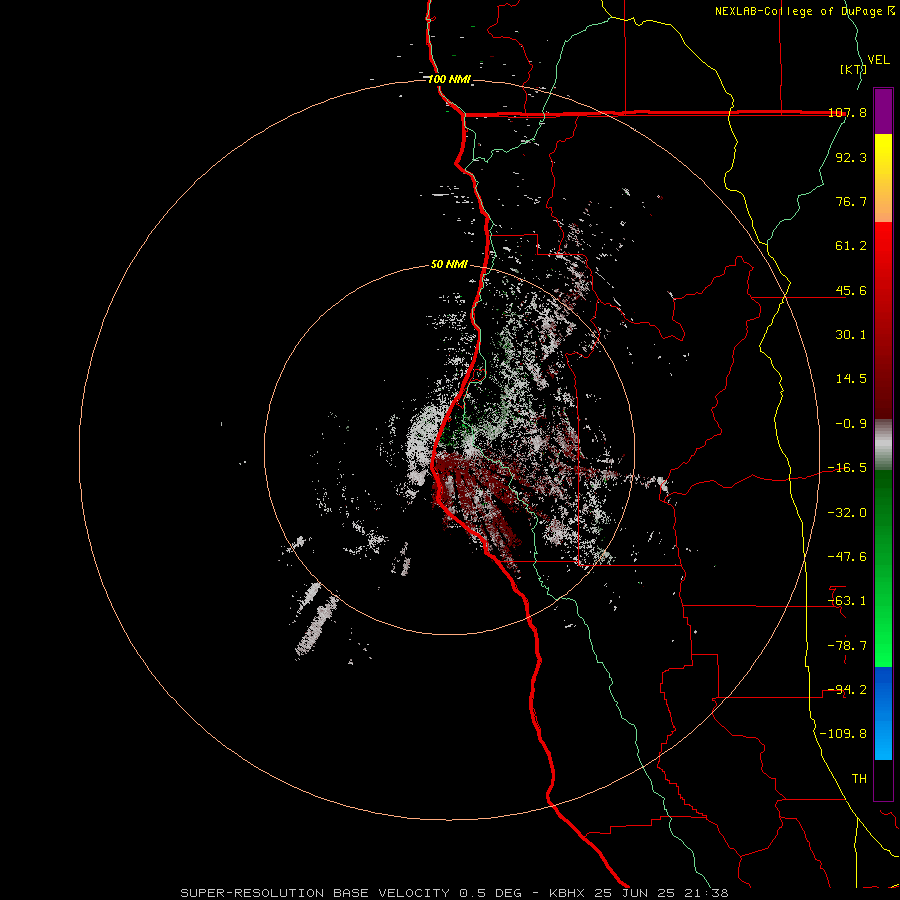
Task: Select the 92.3 legend value
Action: pyautogui.click(x=851, y=157)
